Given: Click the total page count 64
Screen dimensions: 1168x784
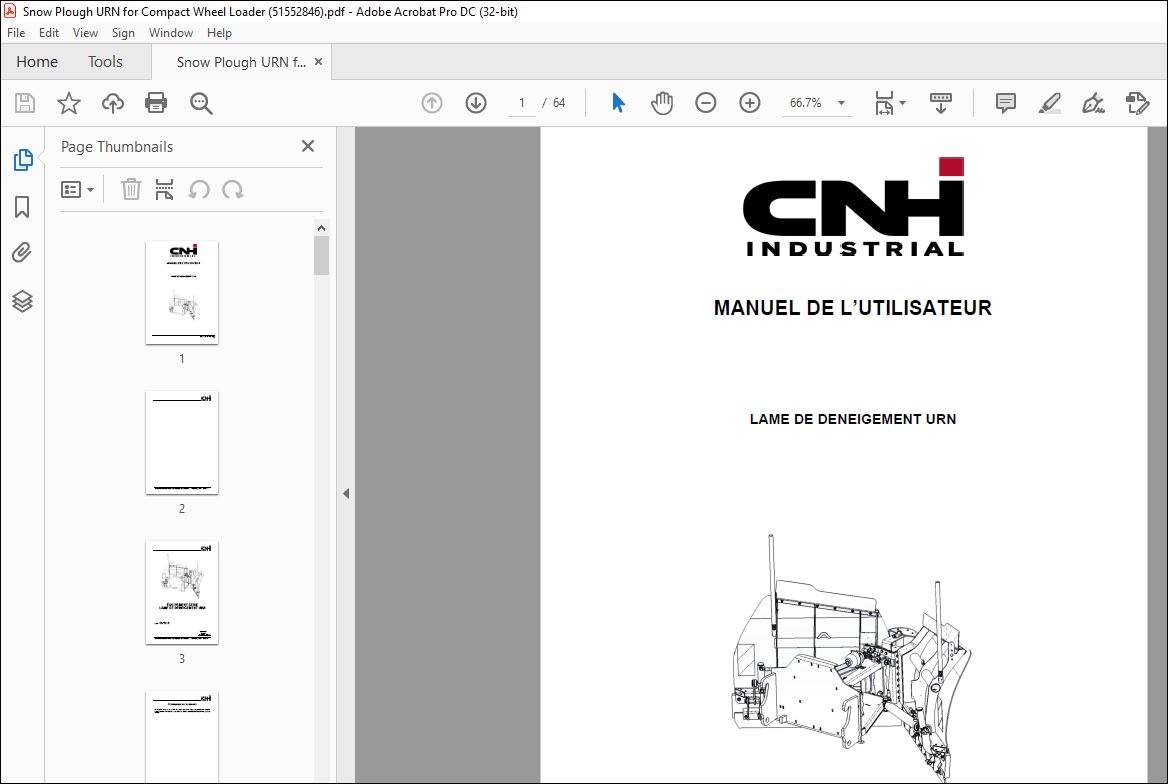Looking at the screenshot, I should tap(559, 103).
